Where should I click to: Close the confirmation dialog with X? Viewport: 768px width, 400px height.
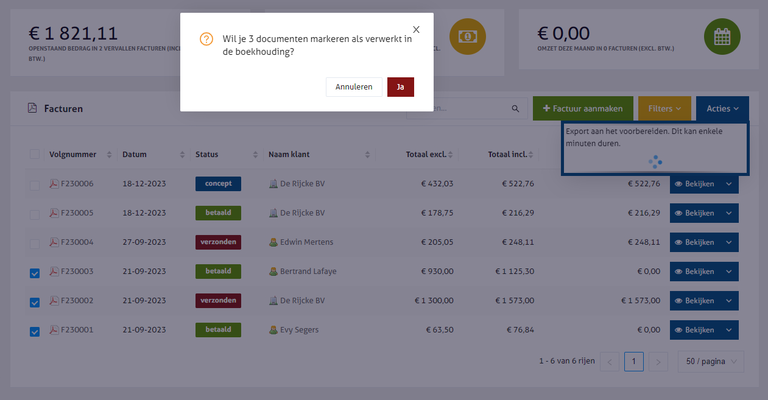pyautogui.click(x=416, y=30)
